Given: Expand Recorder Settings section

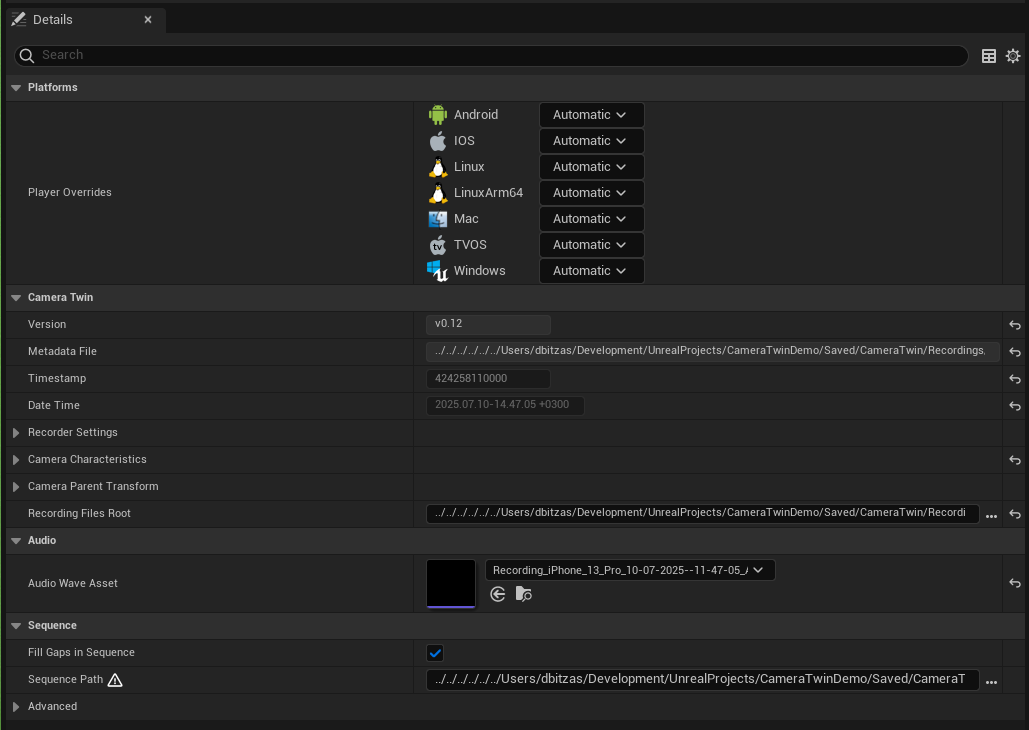Looking at the screenshot, I should pos(16,433).
